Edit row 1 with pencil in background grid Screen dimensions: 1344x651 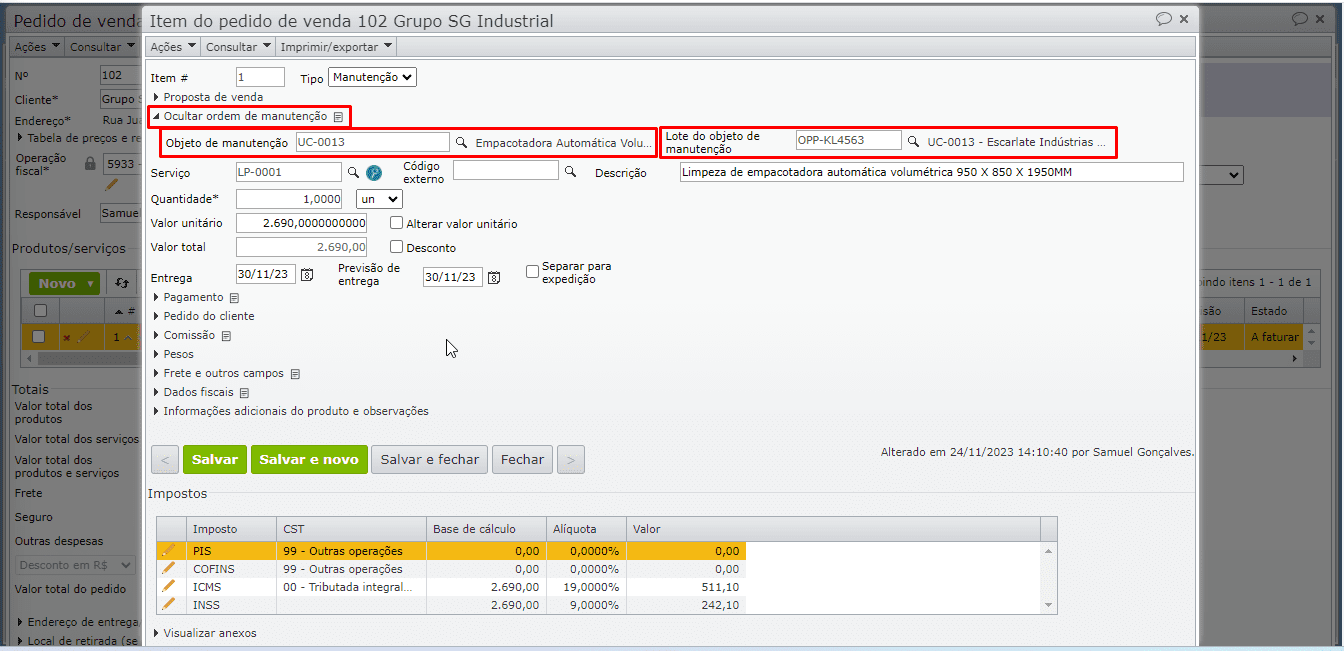pos(83,337)
